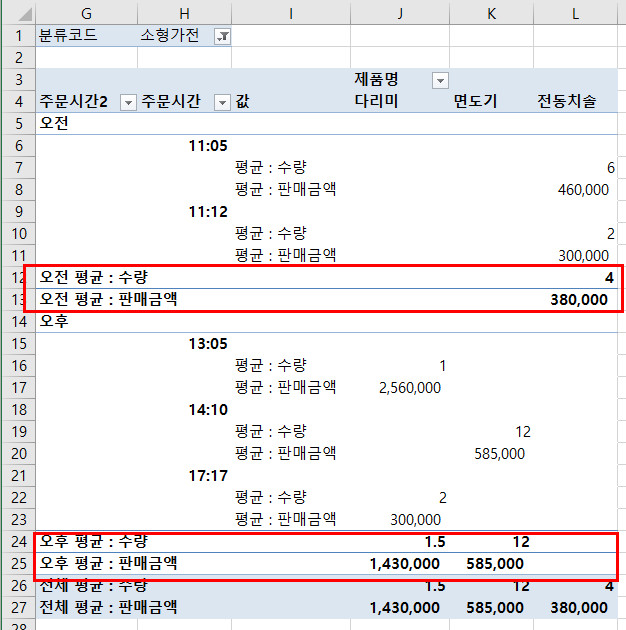Viewport: 626px width, 630px height.
Task: Open the 제품명 column filter dropdown
Action: [439, 80]
